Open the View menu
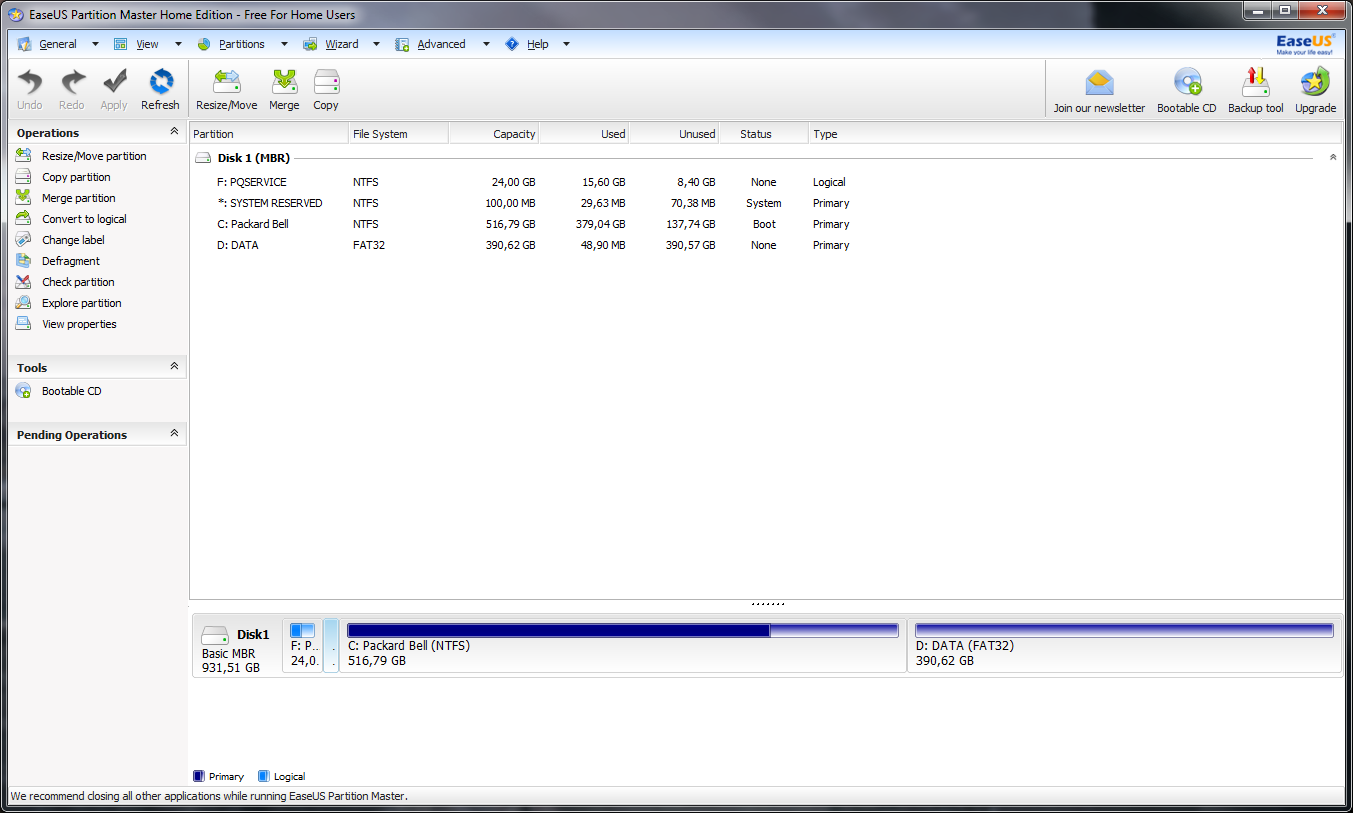The width and height of the screenshot is (1353, 813). point(147,44)
